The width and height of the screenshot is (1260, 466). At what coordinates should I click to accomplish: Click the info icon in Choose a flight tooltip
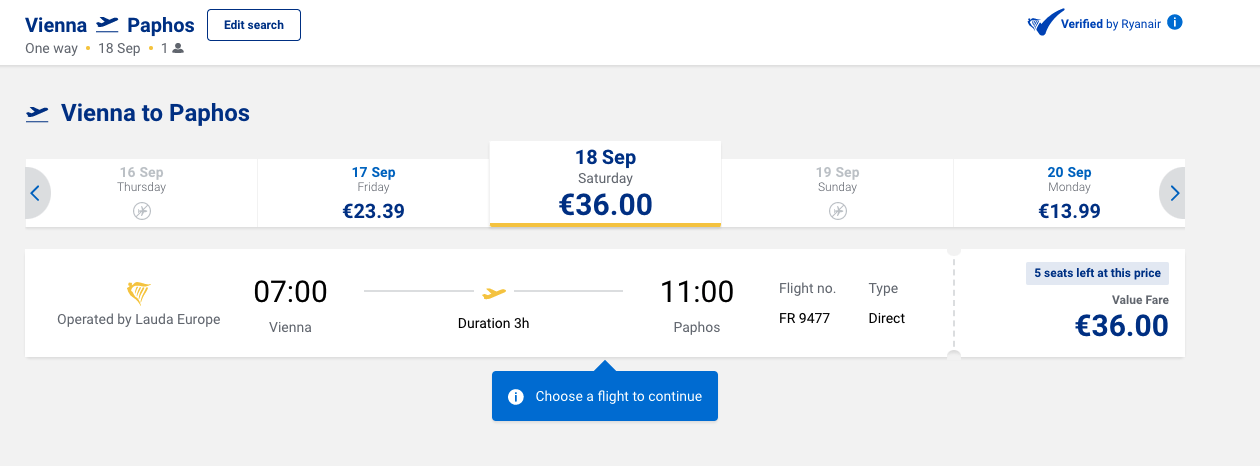click(516, 396)
